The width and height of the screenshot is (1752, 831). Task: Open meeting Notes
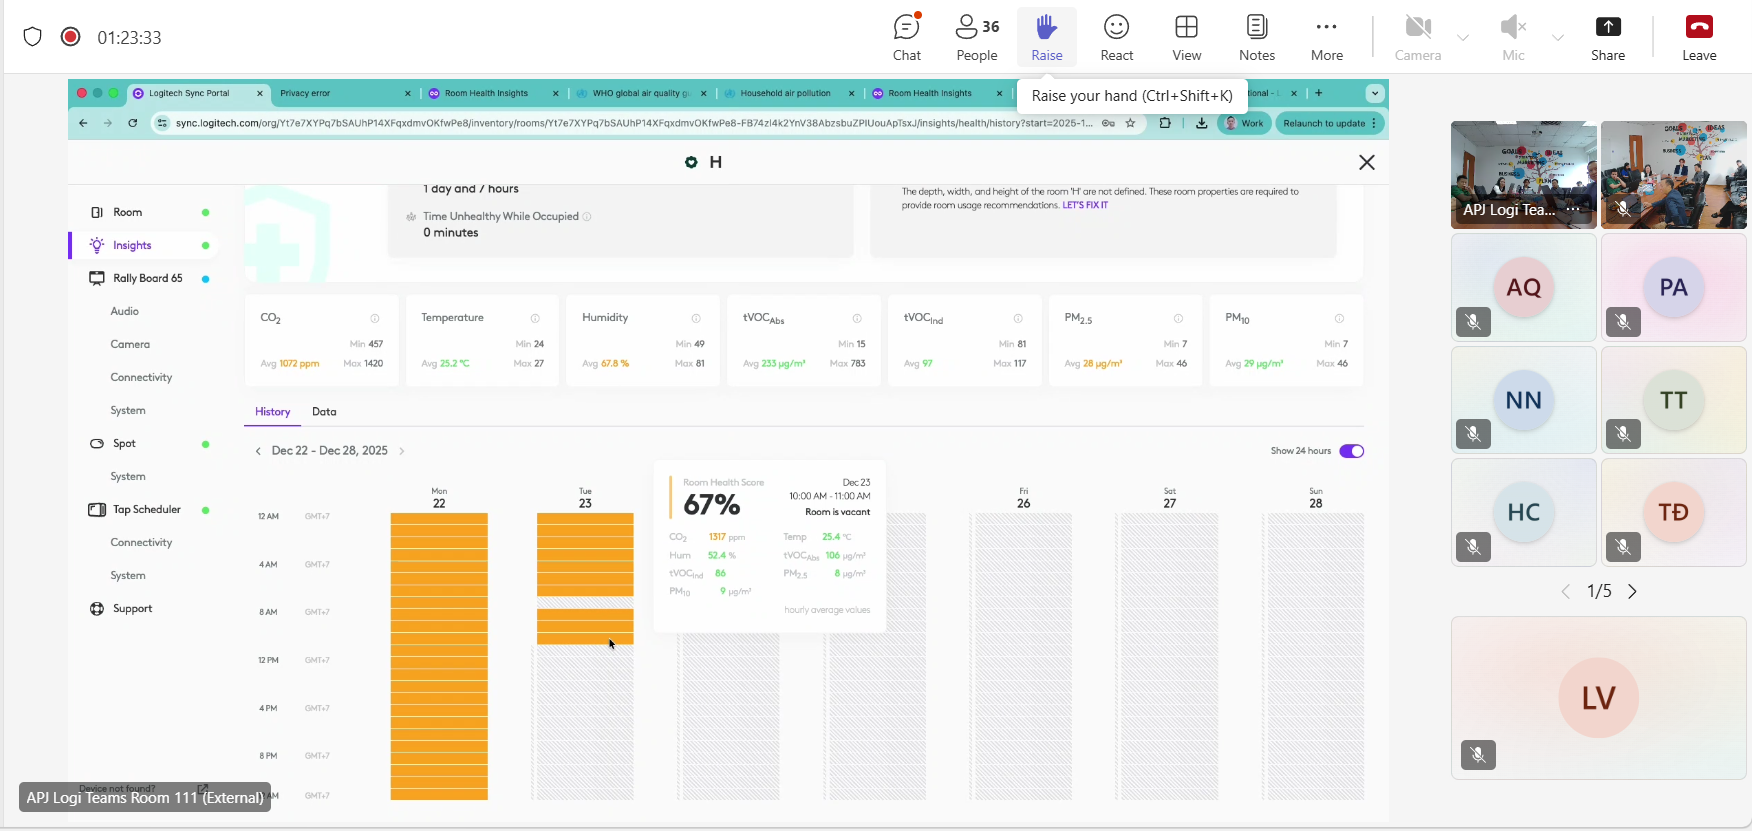(1256, 37)
